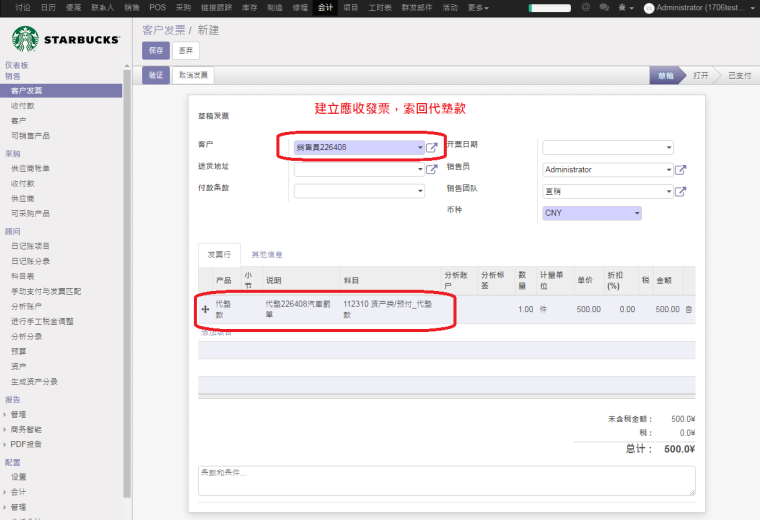The width and height of the screenshot is (760, 520).
Task: Open the 讨论 menu
Action: pyautogui.click(x=22, y=7)
